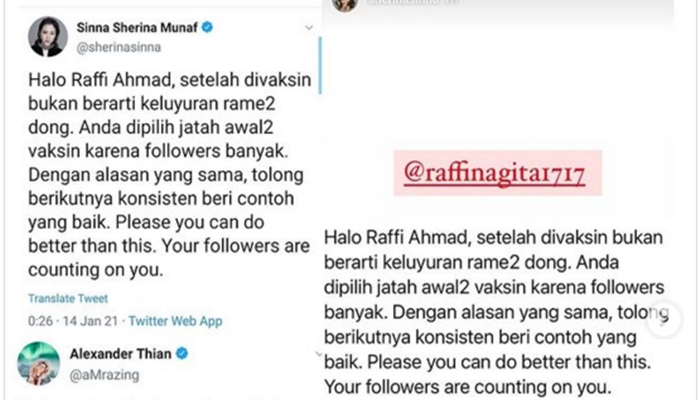
Task: Go to next slide using right arrow
Action: point(664,320)
